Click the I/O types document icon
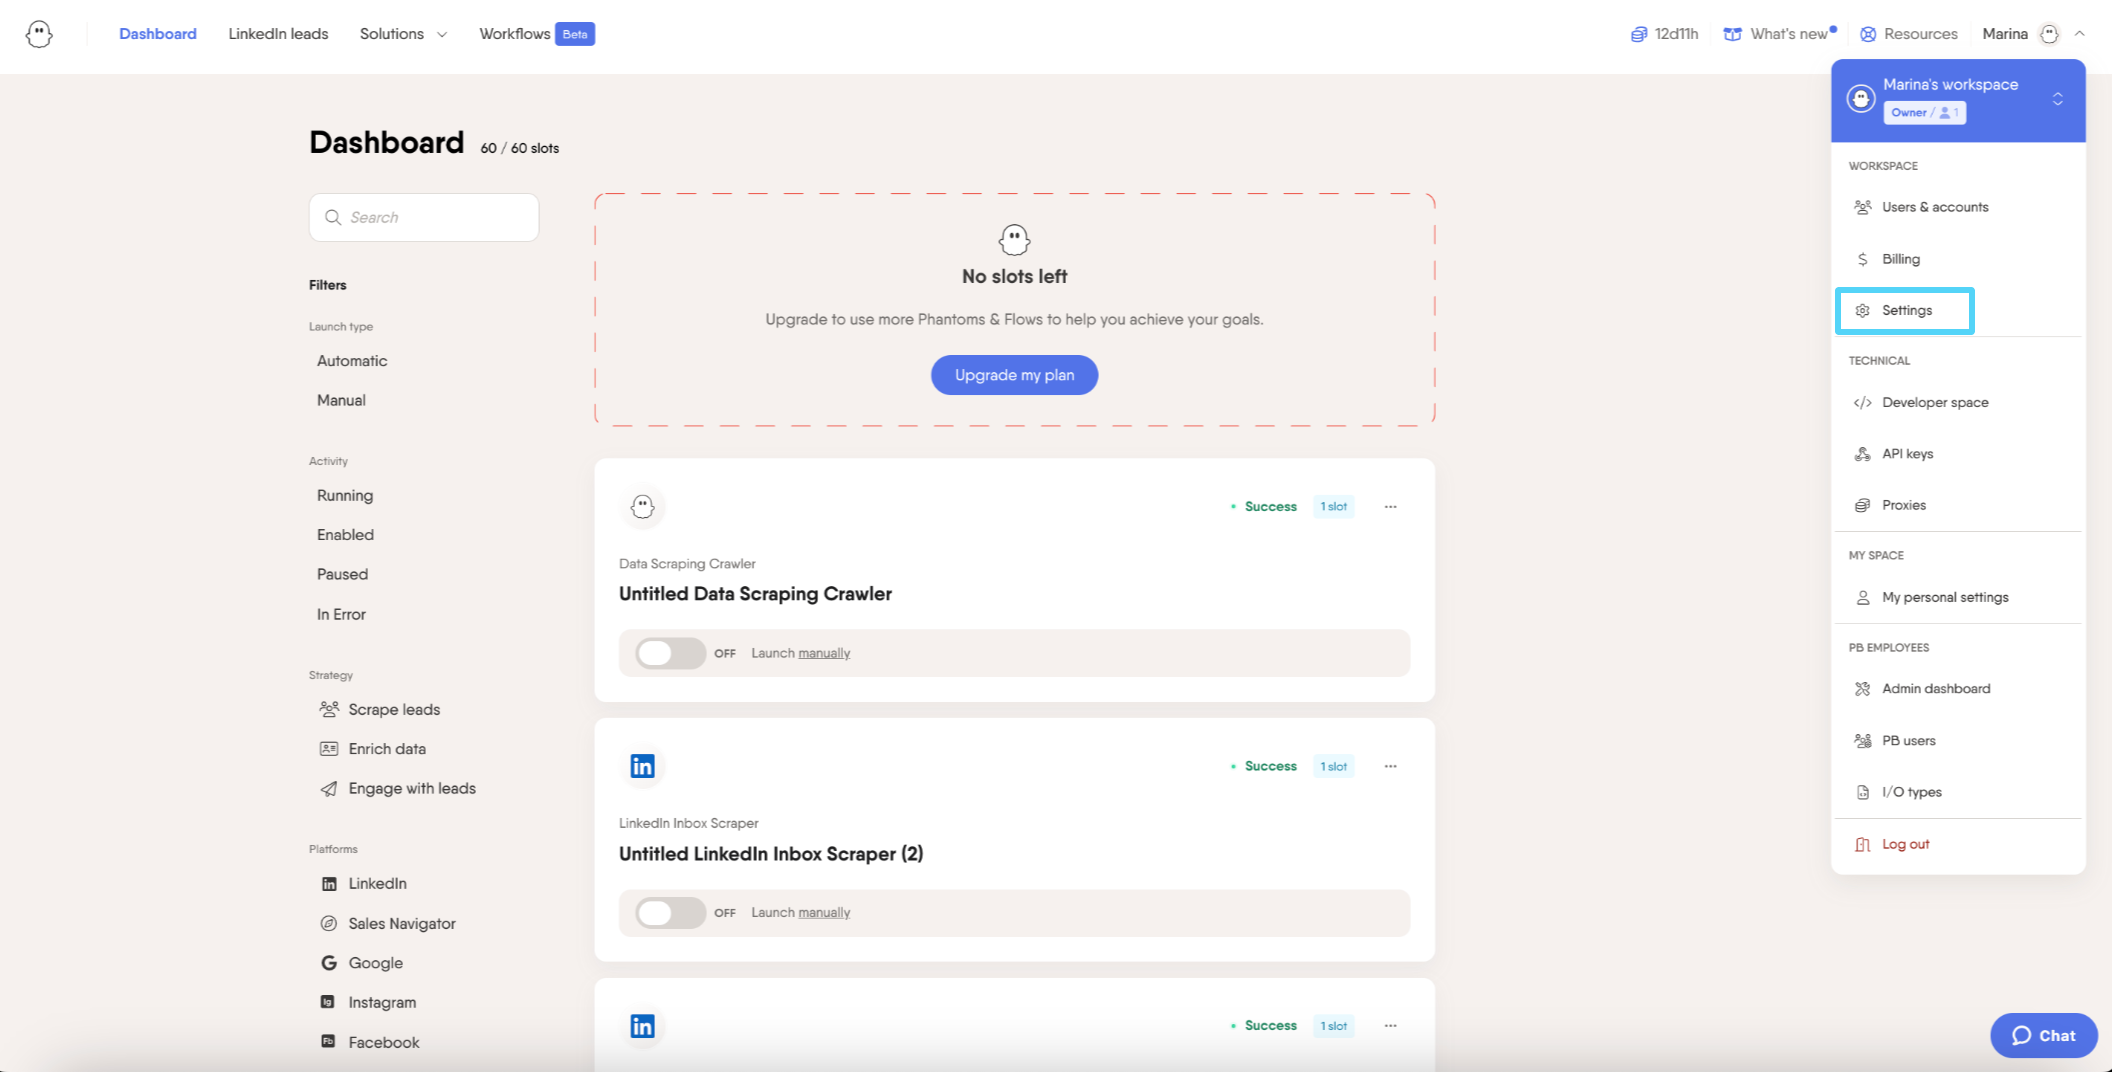Screen dimensions: 2112x1072 pyautogui.click(x=1862, y=792)
